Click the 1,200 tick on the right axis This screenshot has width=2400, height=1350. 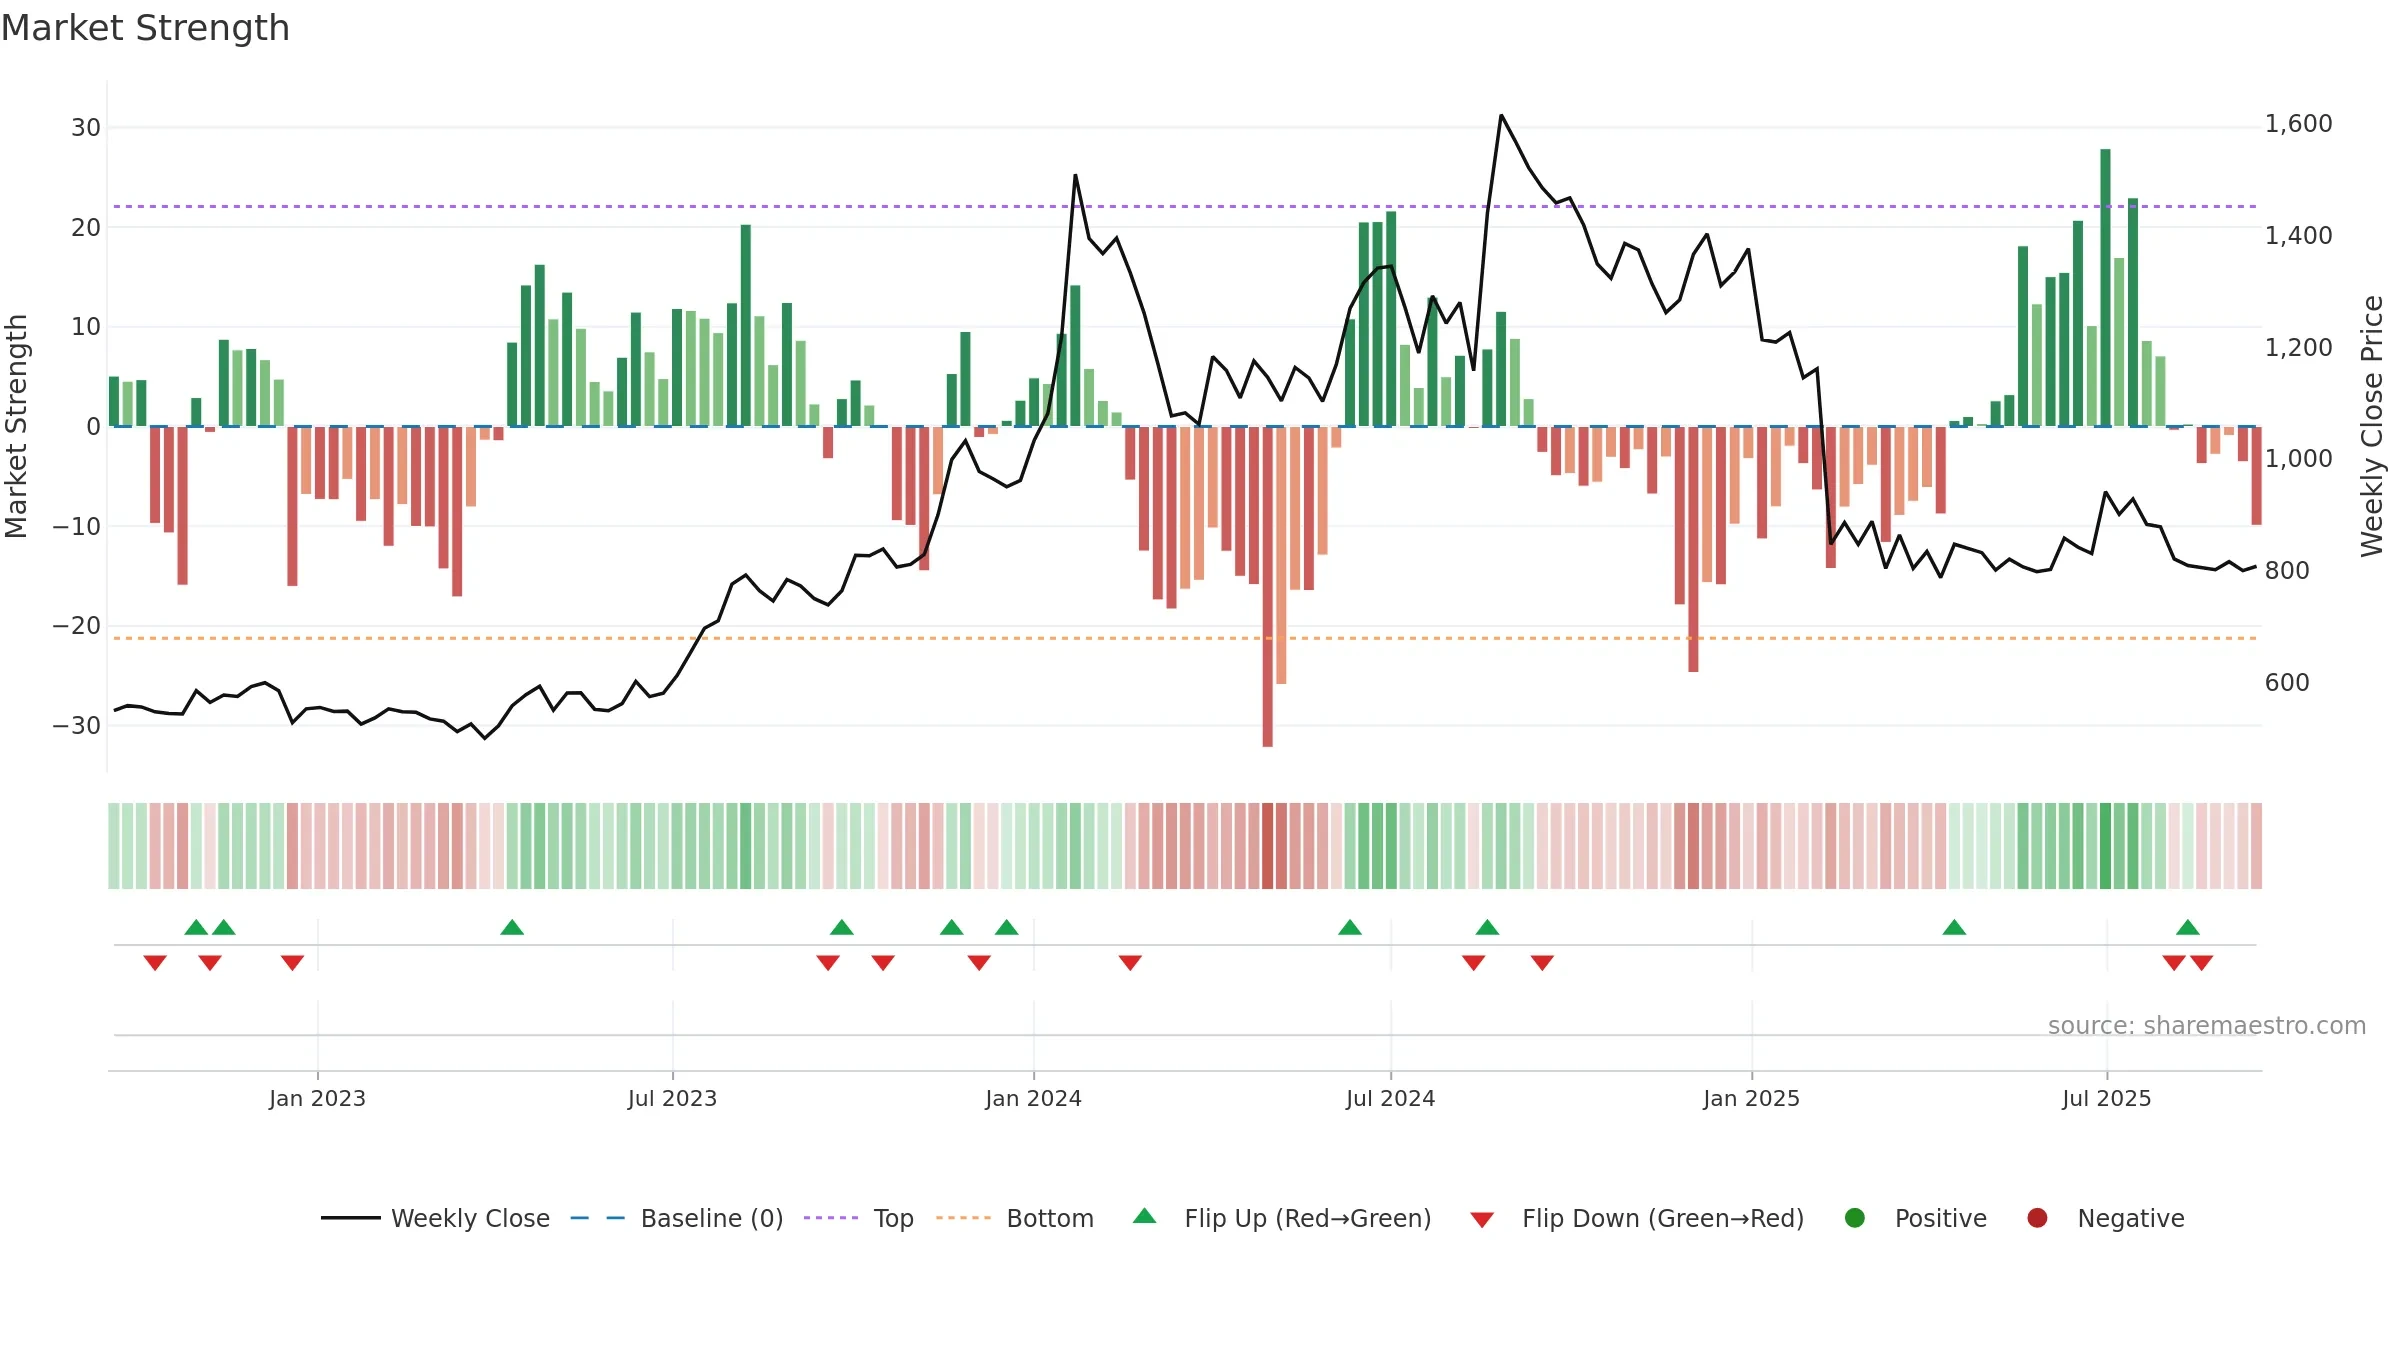(2298, 348)
